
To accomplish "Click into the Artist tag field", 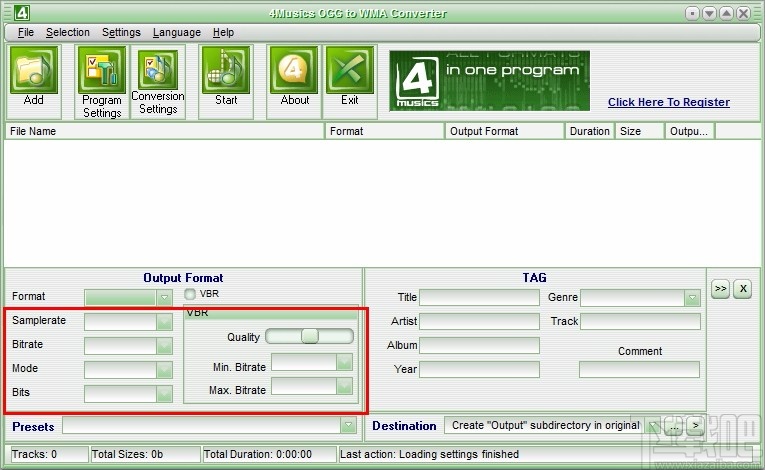I will pos(479,321).
